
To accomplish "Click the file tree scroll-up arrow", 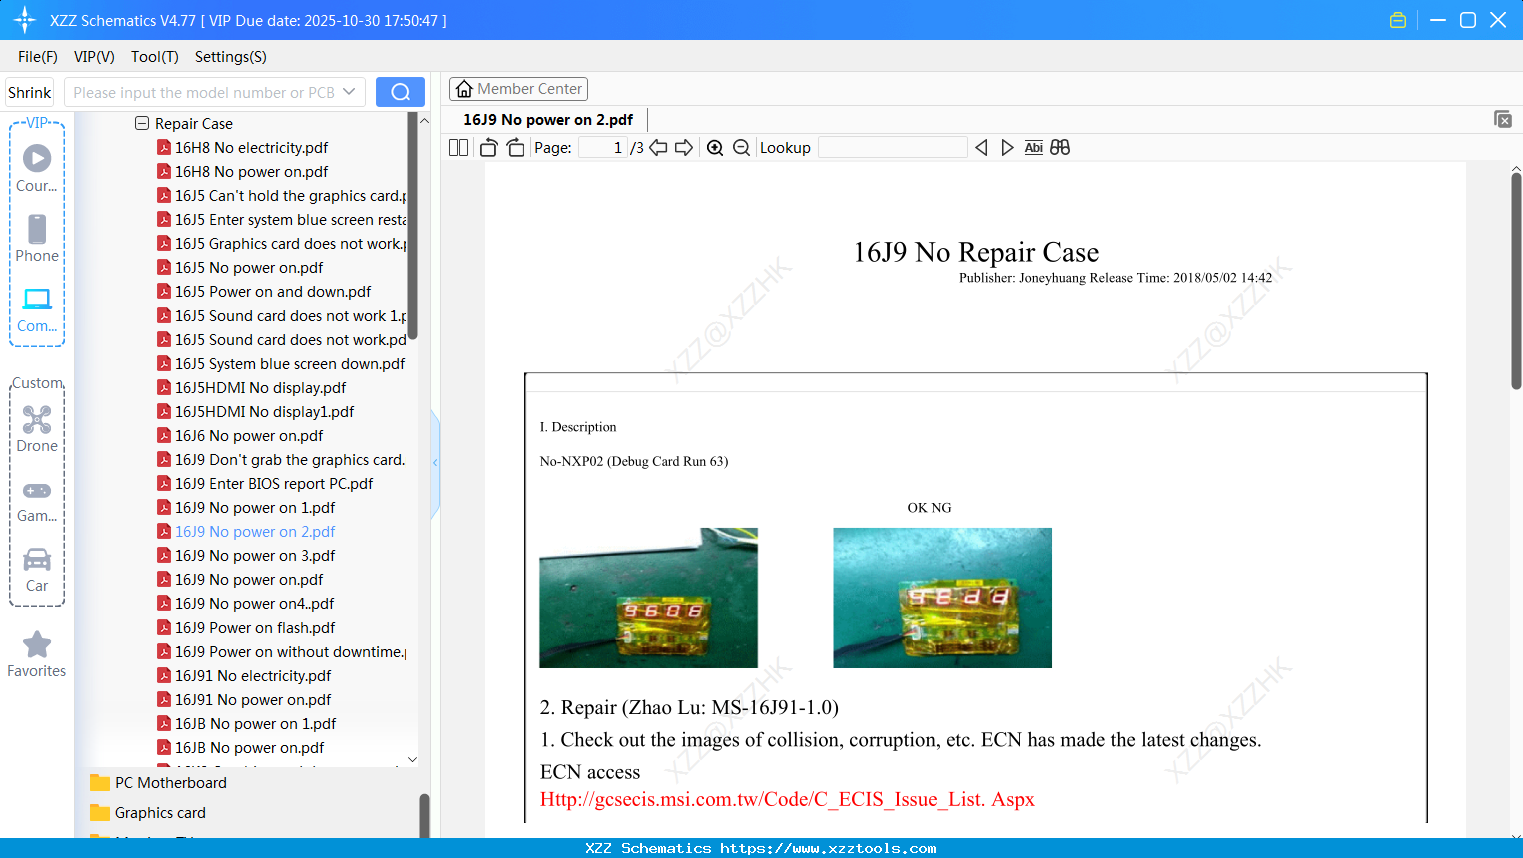I will 424,121.
